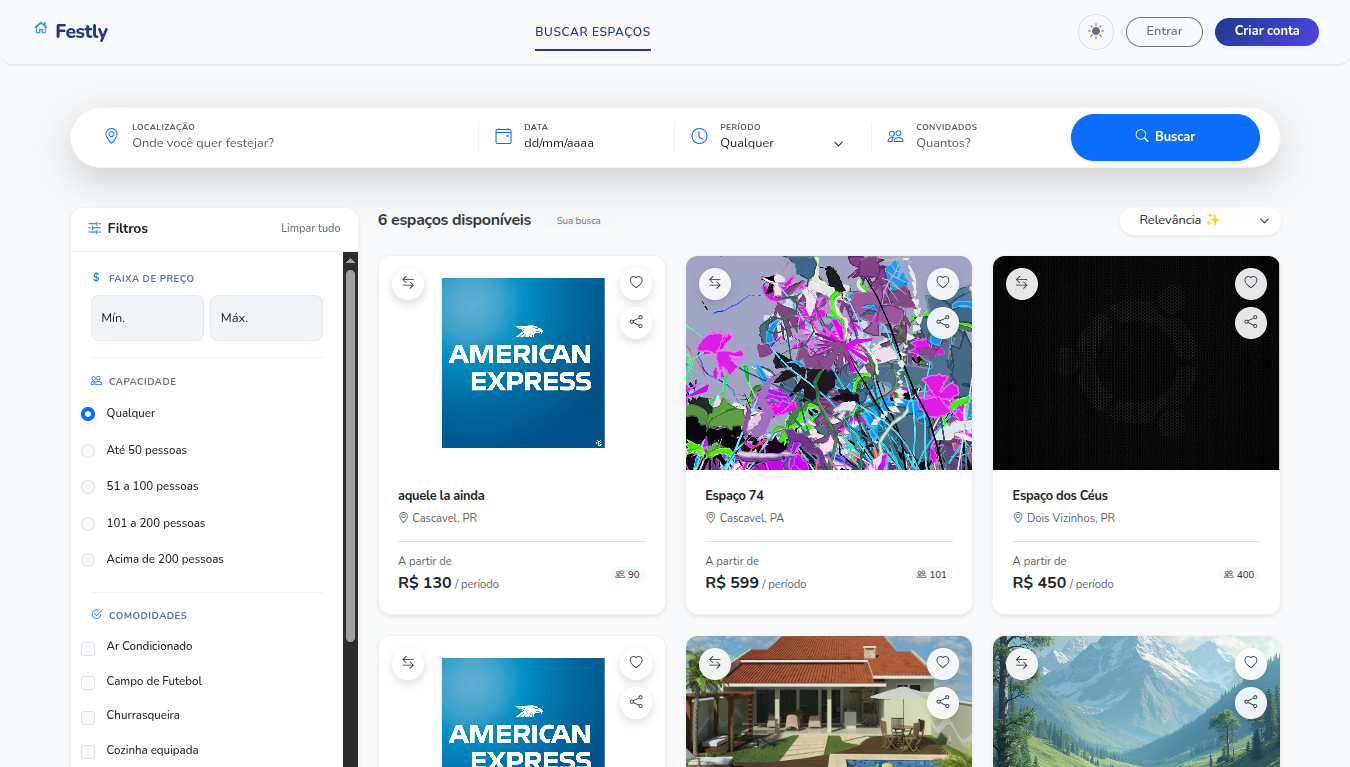Click the Mín. price input

147,318
